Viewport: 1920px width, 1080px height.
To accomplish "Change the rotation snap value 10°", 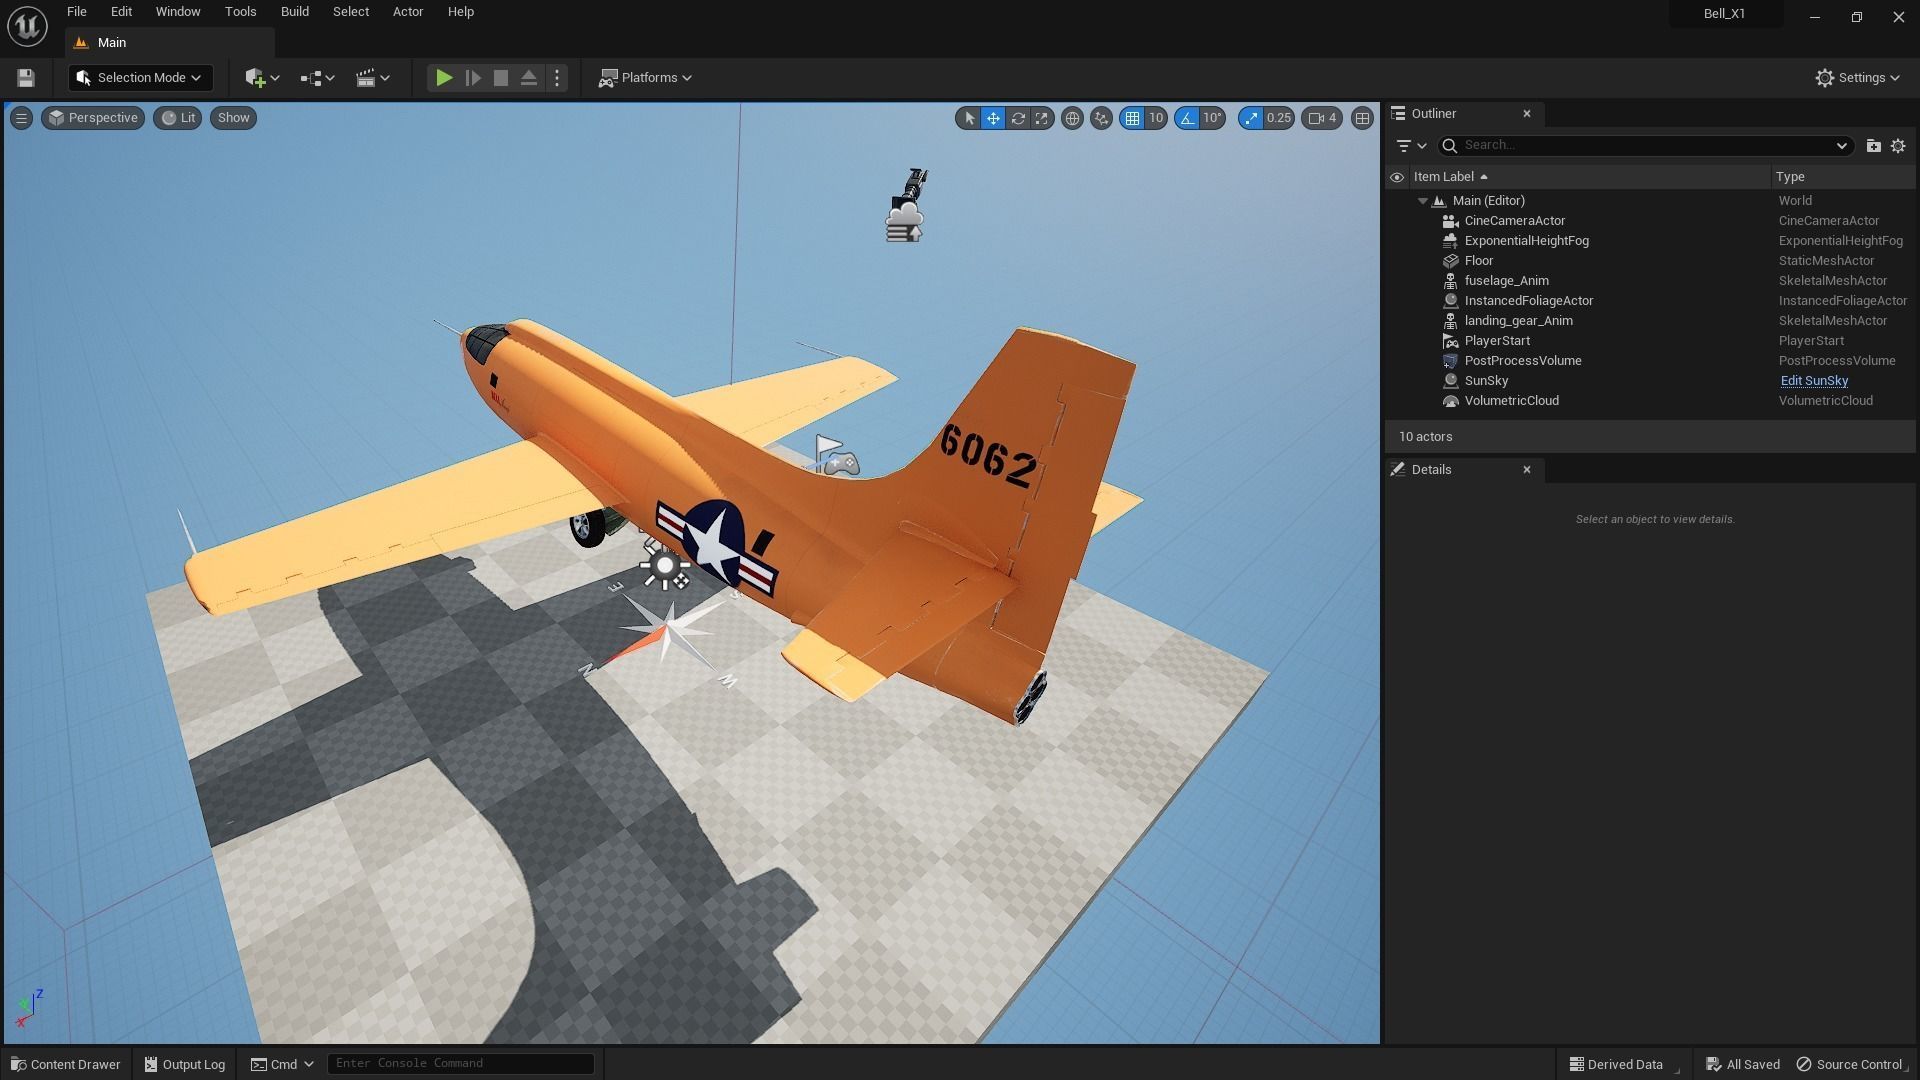I will coord(1212,118).
